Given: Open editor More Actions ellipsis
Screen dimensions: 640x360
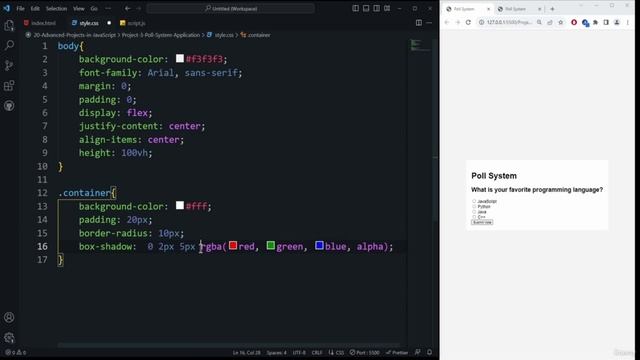Looking at the screenshot, I should pyautogui.click(x=429, y=23).
